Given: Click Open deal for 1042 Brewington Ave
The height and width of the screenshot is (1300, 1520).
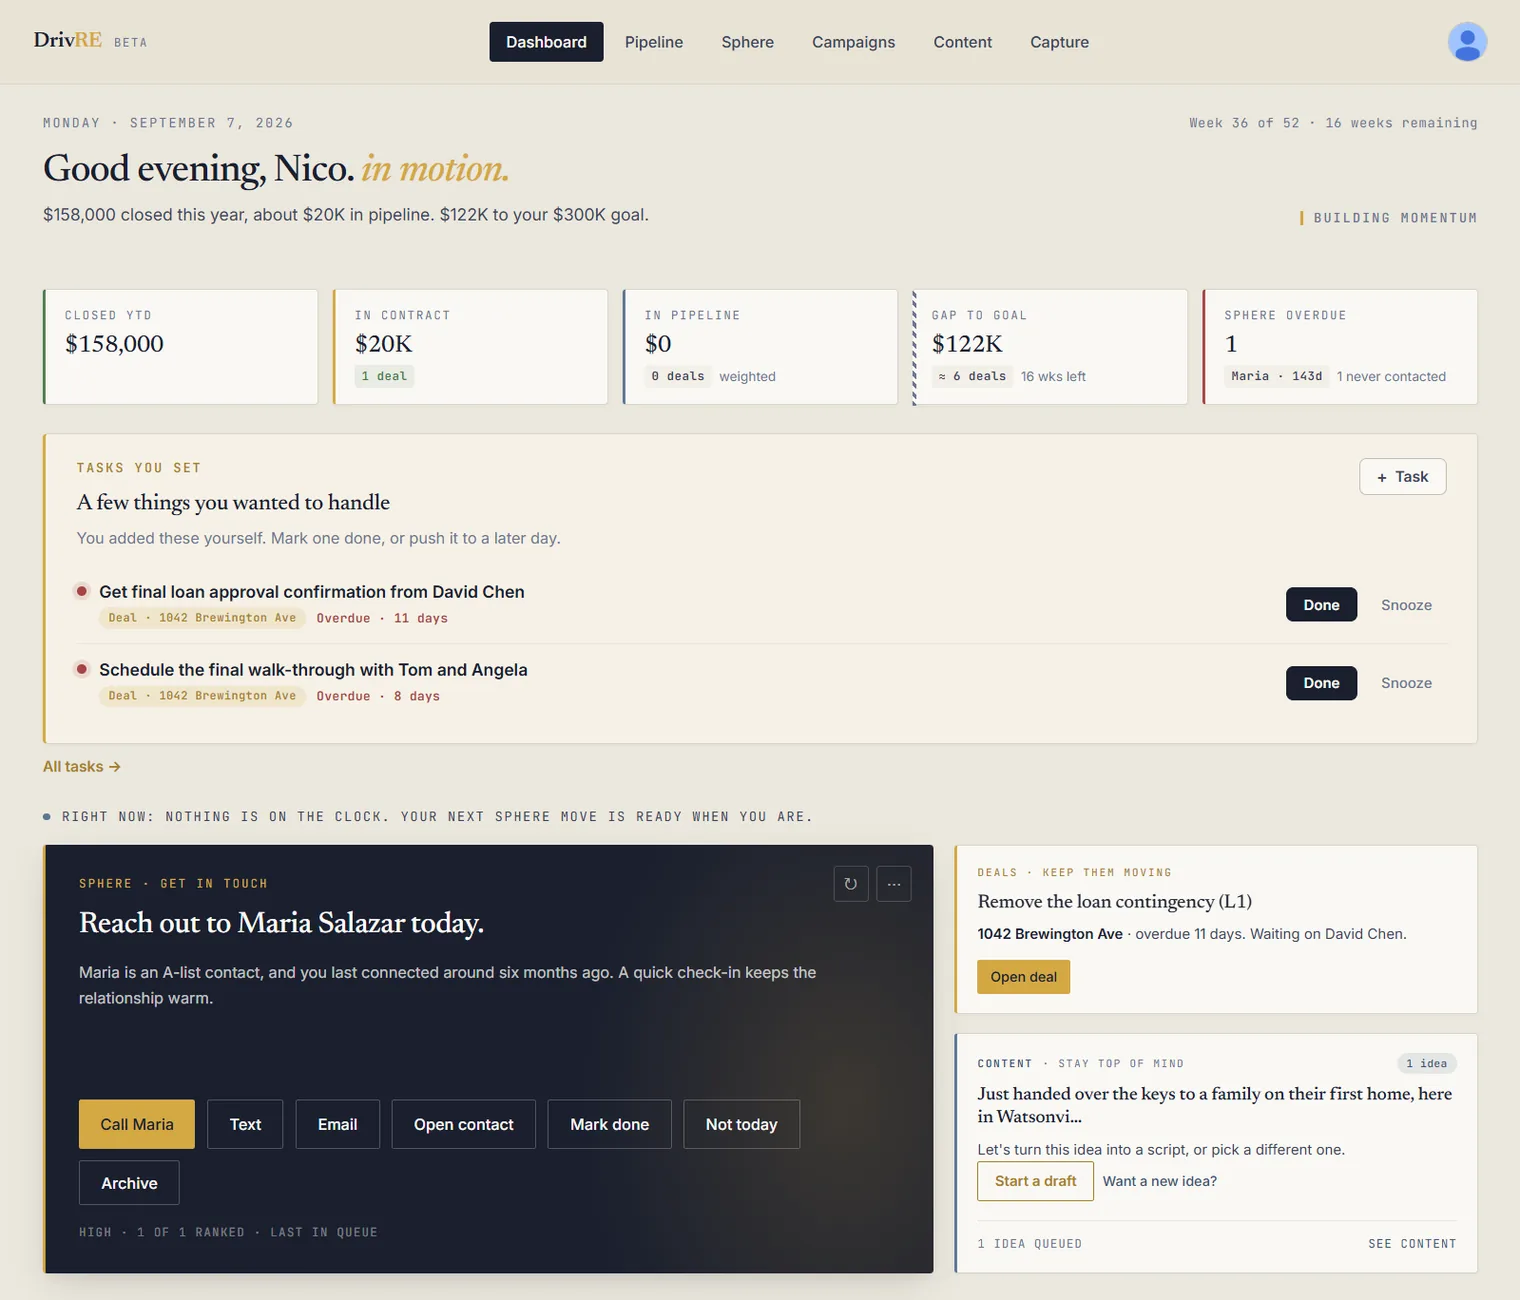Looking at the screenshot, I should point(1023,977).
